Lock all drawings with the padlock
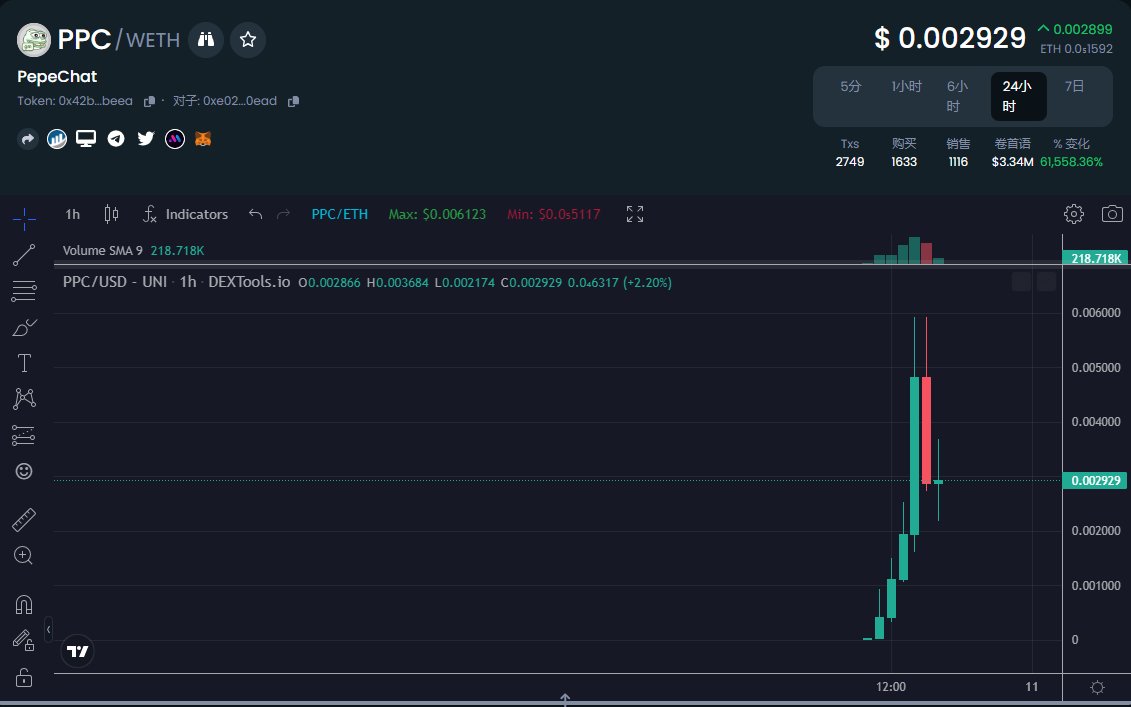This screenshot has height=707, width=1131. pos(24,677)
